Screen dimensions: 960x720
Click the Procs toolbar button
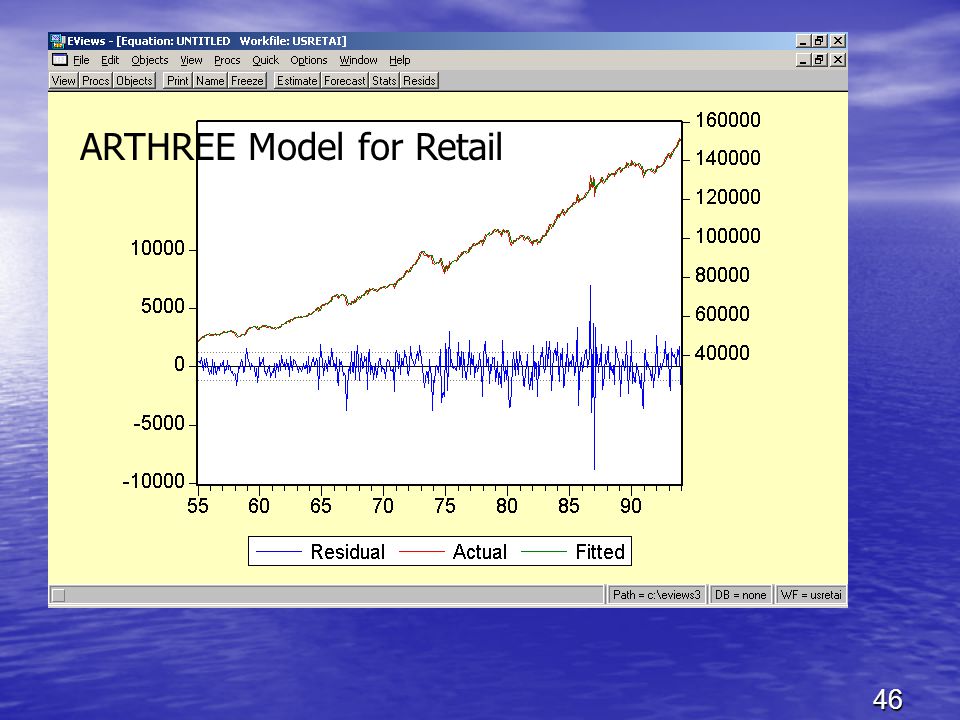(96, 81)
